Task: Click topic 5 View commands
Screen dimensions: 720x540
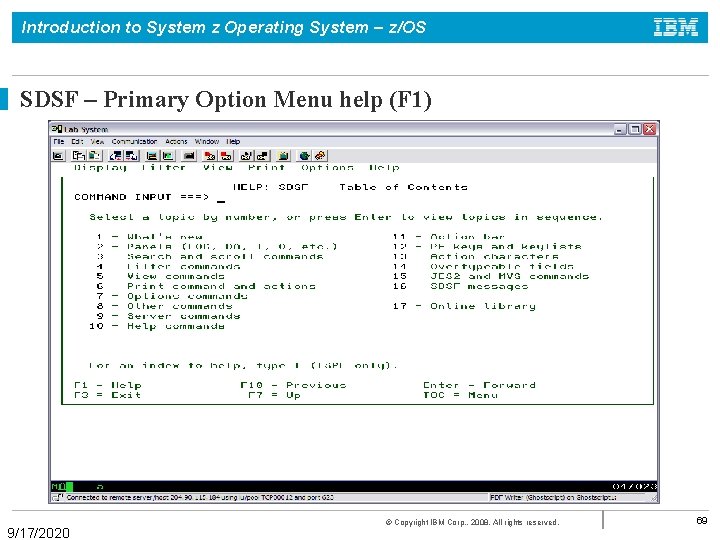Action: [x=160, y=276]
